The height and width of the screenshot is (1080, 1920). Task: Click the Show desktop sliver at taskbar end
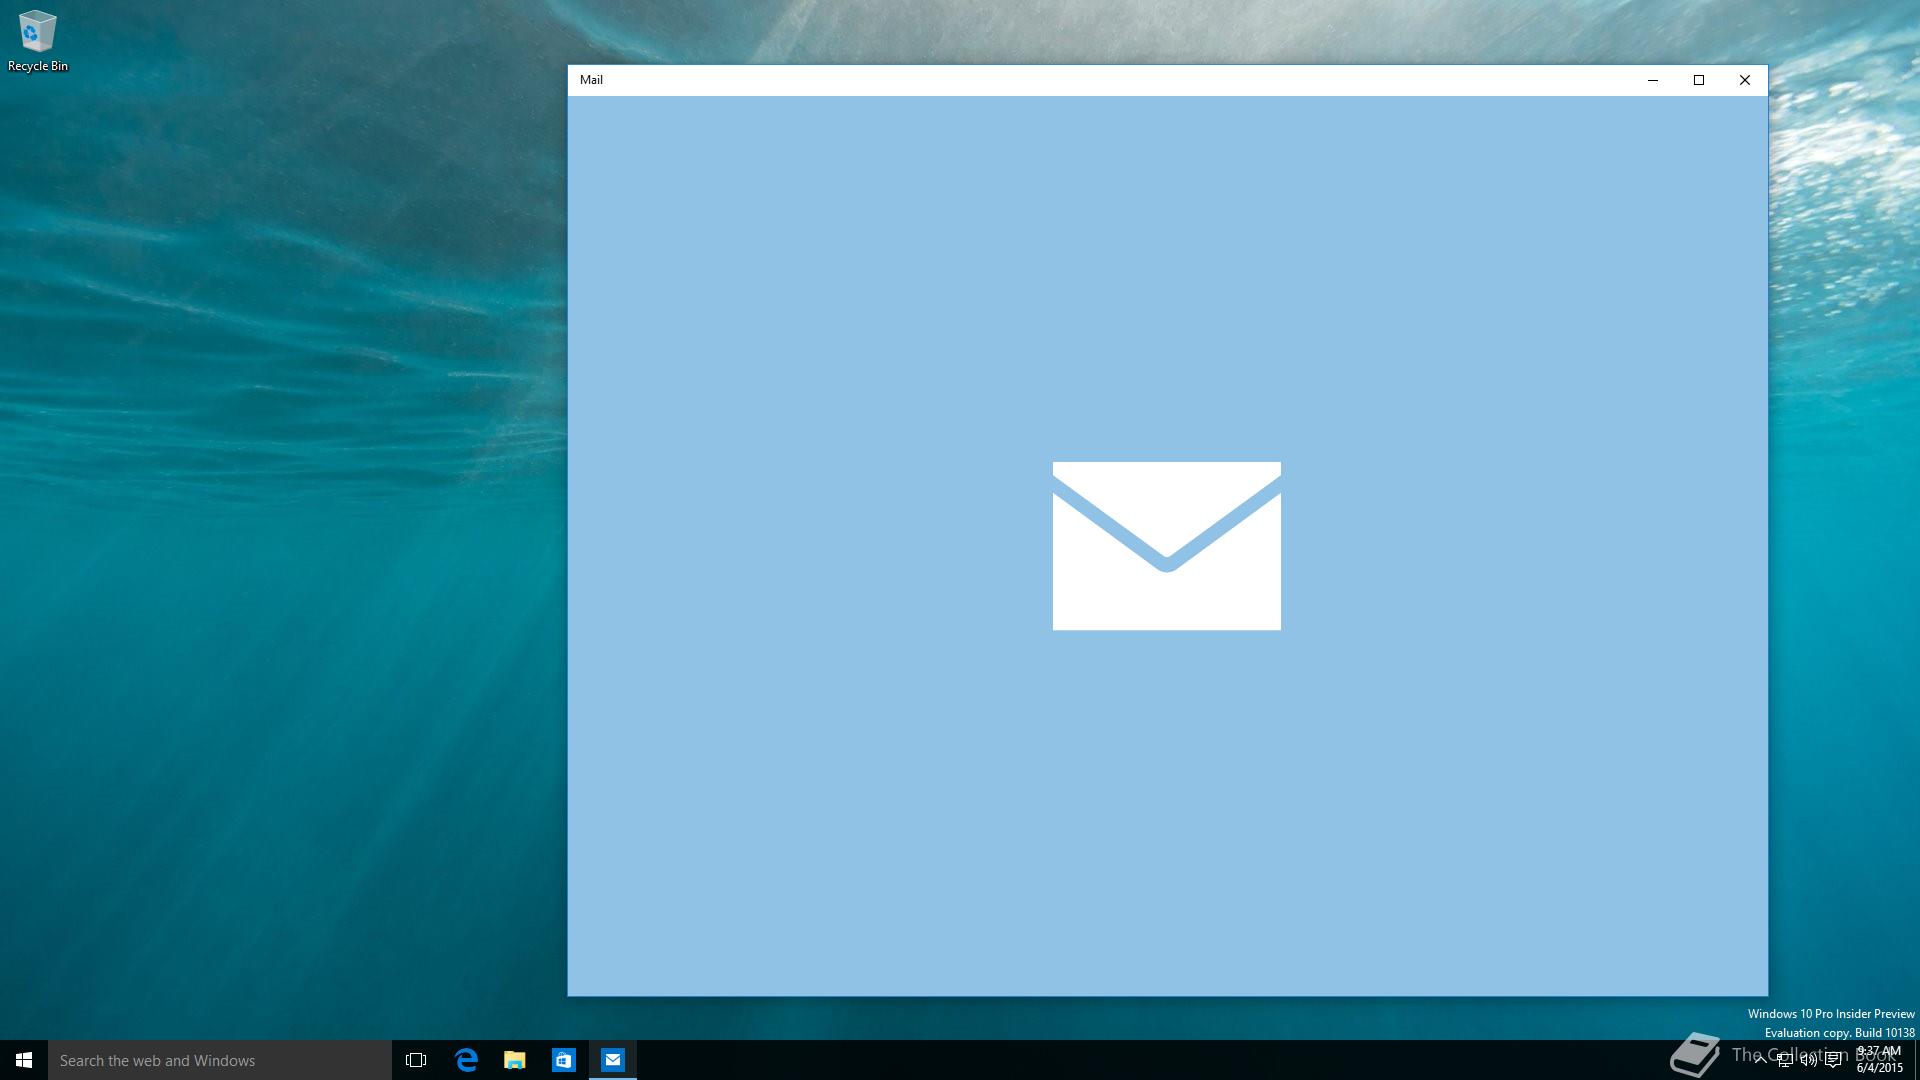(x=1916, y=1060)
